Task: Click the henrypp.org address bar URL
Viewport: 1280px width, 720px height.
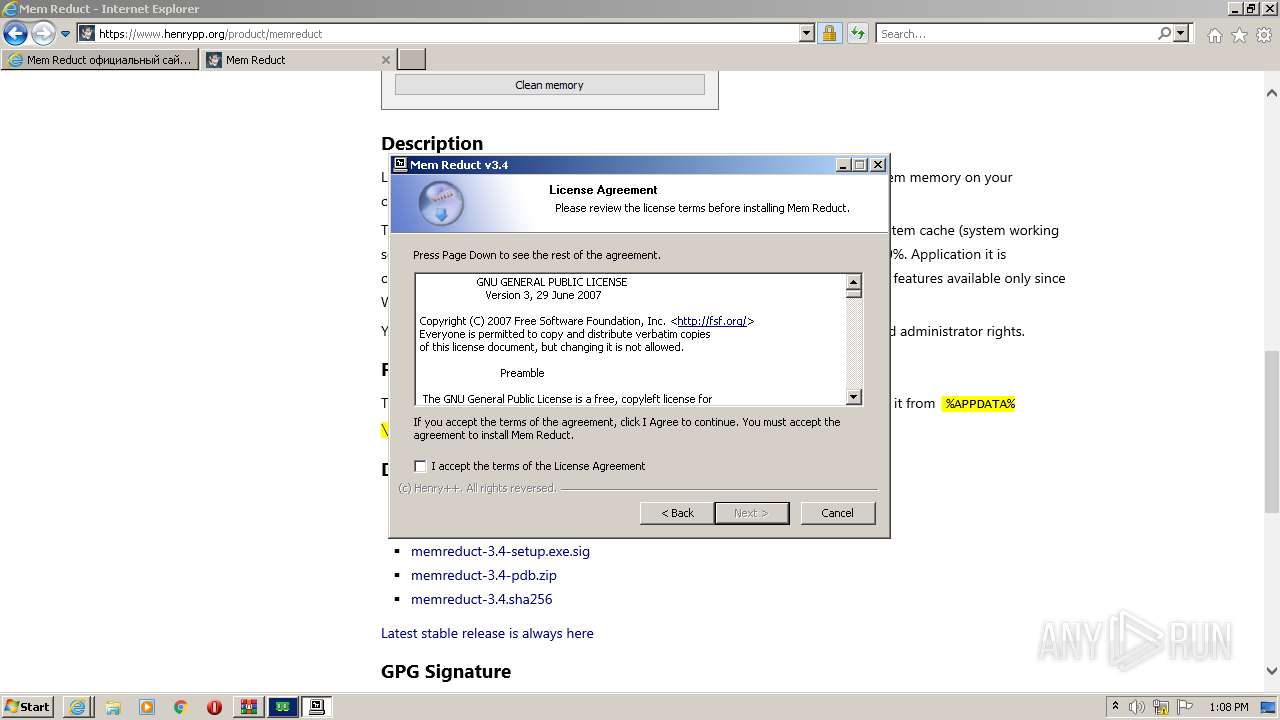Action: click(x=210, y=34)
